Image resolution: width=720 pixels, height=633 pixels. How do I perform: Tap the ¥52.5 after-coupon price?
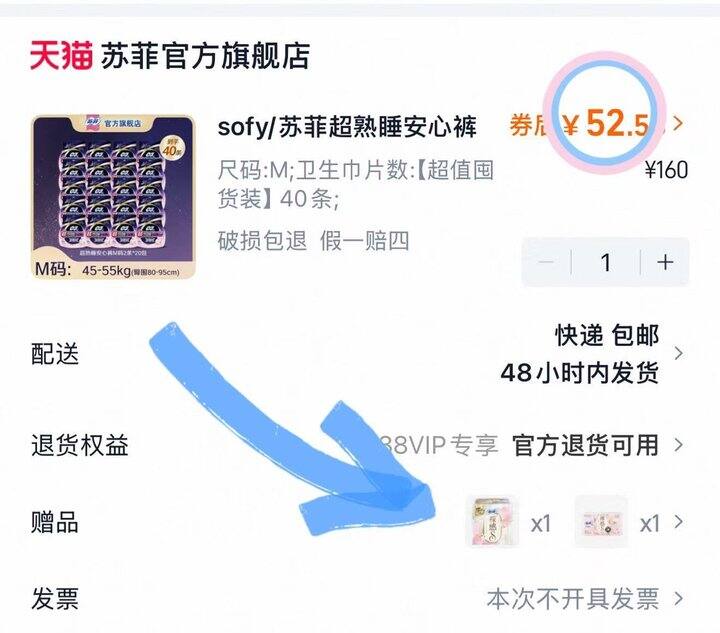tap(607, 123)
